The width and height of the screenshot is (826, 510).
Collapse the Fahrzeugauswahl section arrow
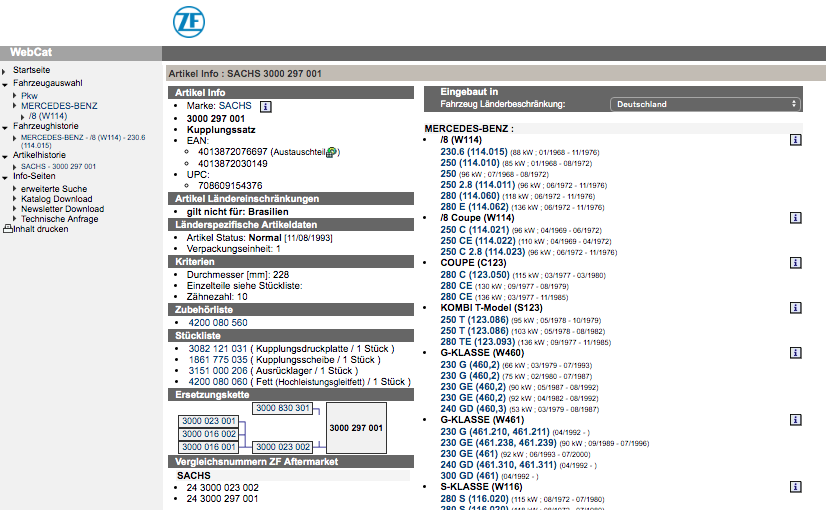(5, 84)
